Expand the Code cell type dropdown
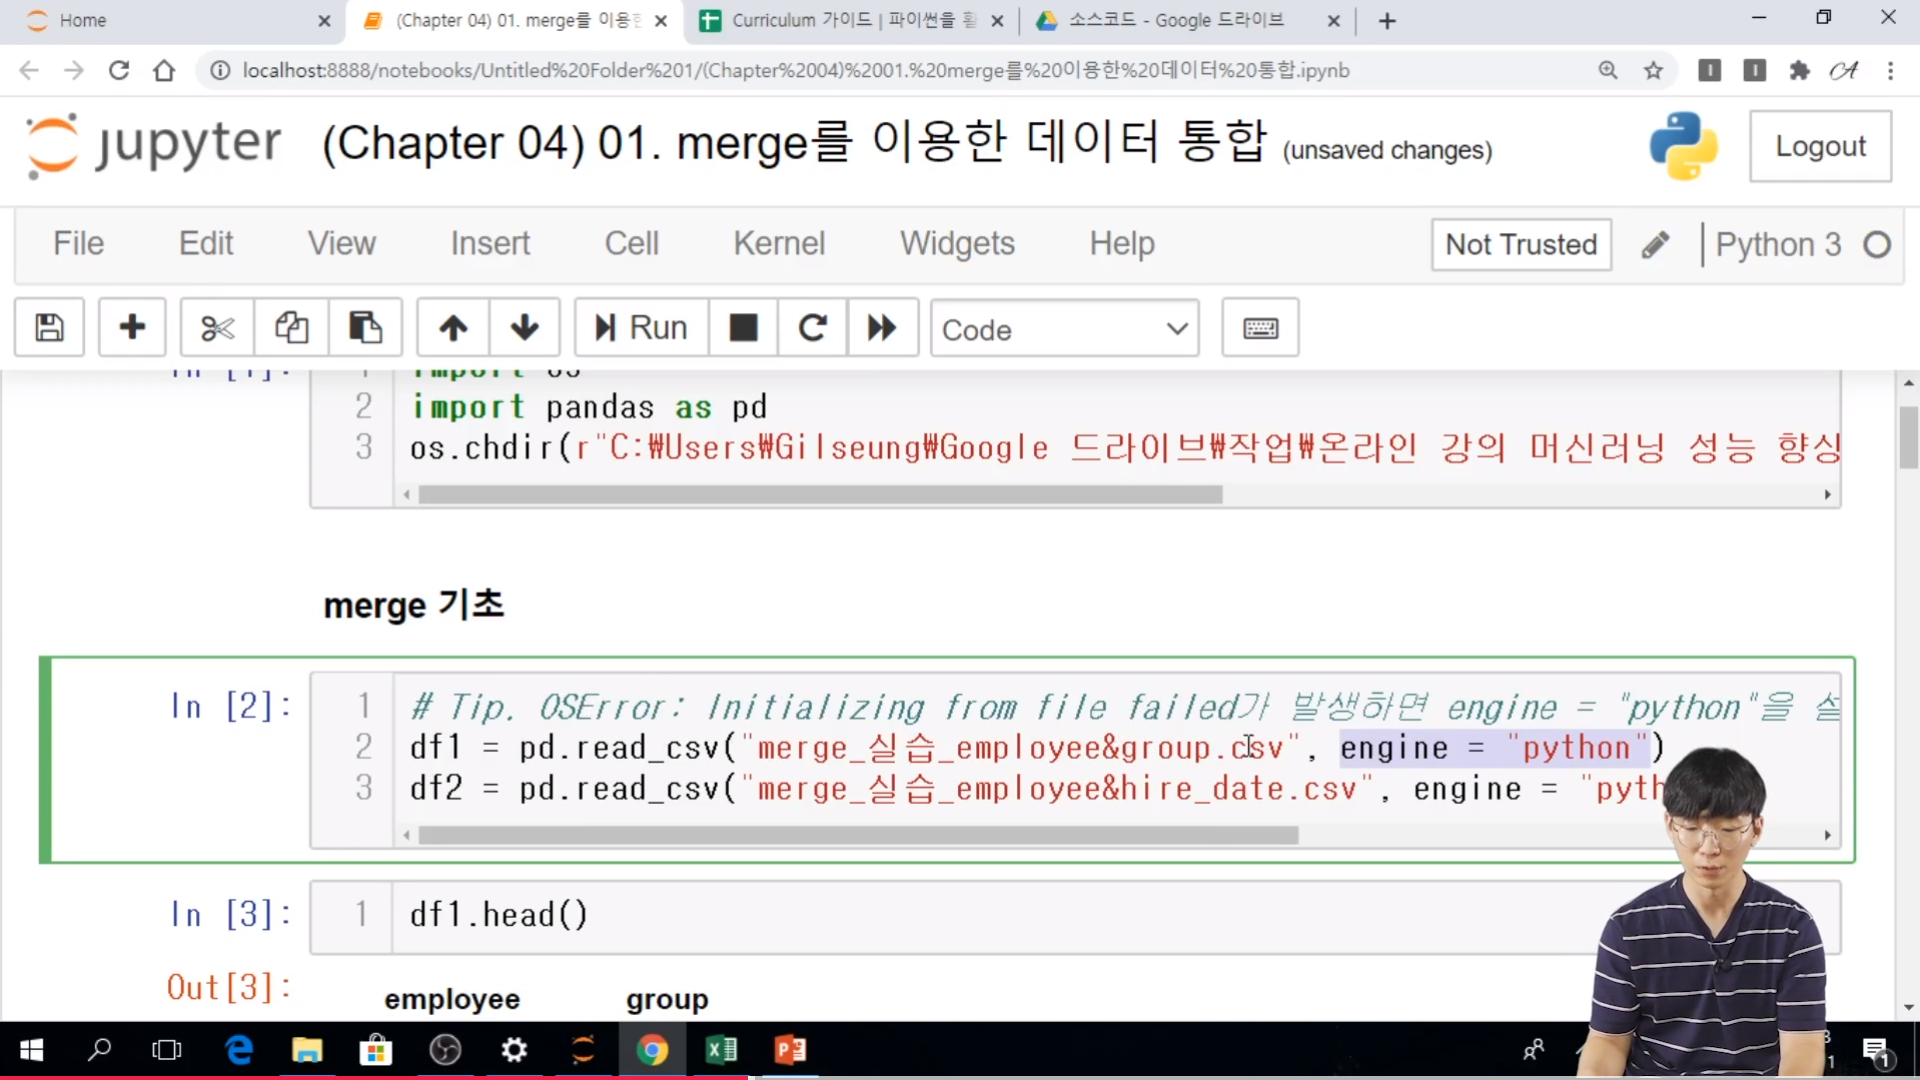Screen dimensions: 1920x1080 pyautogui.click(x=1064, y=329)
